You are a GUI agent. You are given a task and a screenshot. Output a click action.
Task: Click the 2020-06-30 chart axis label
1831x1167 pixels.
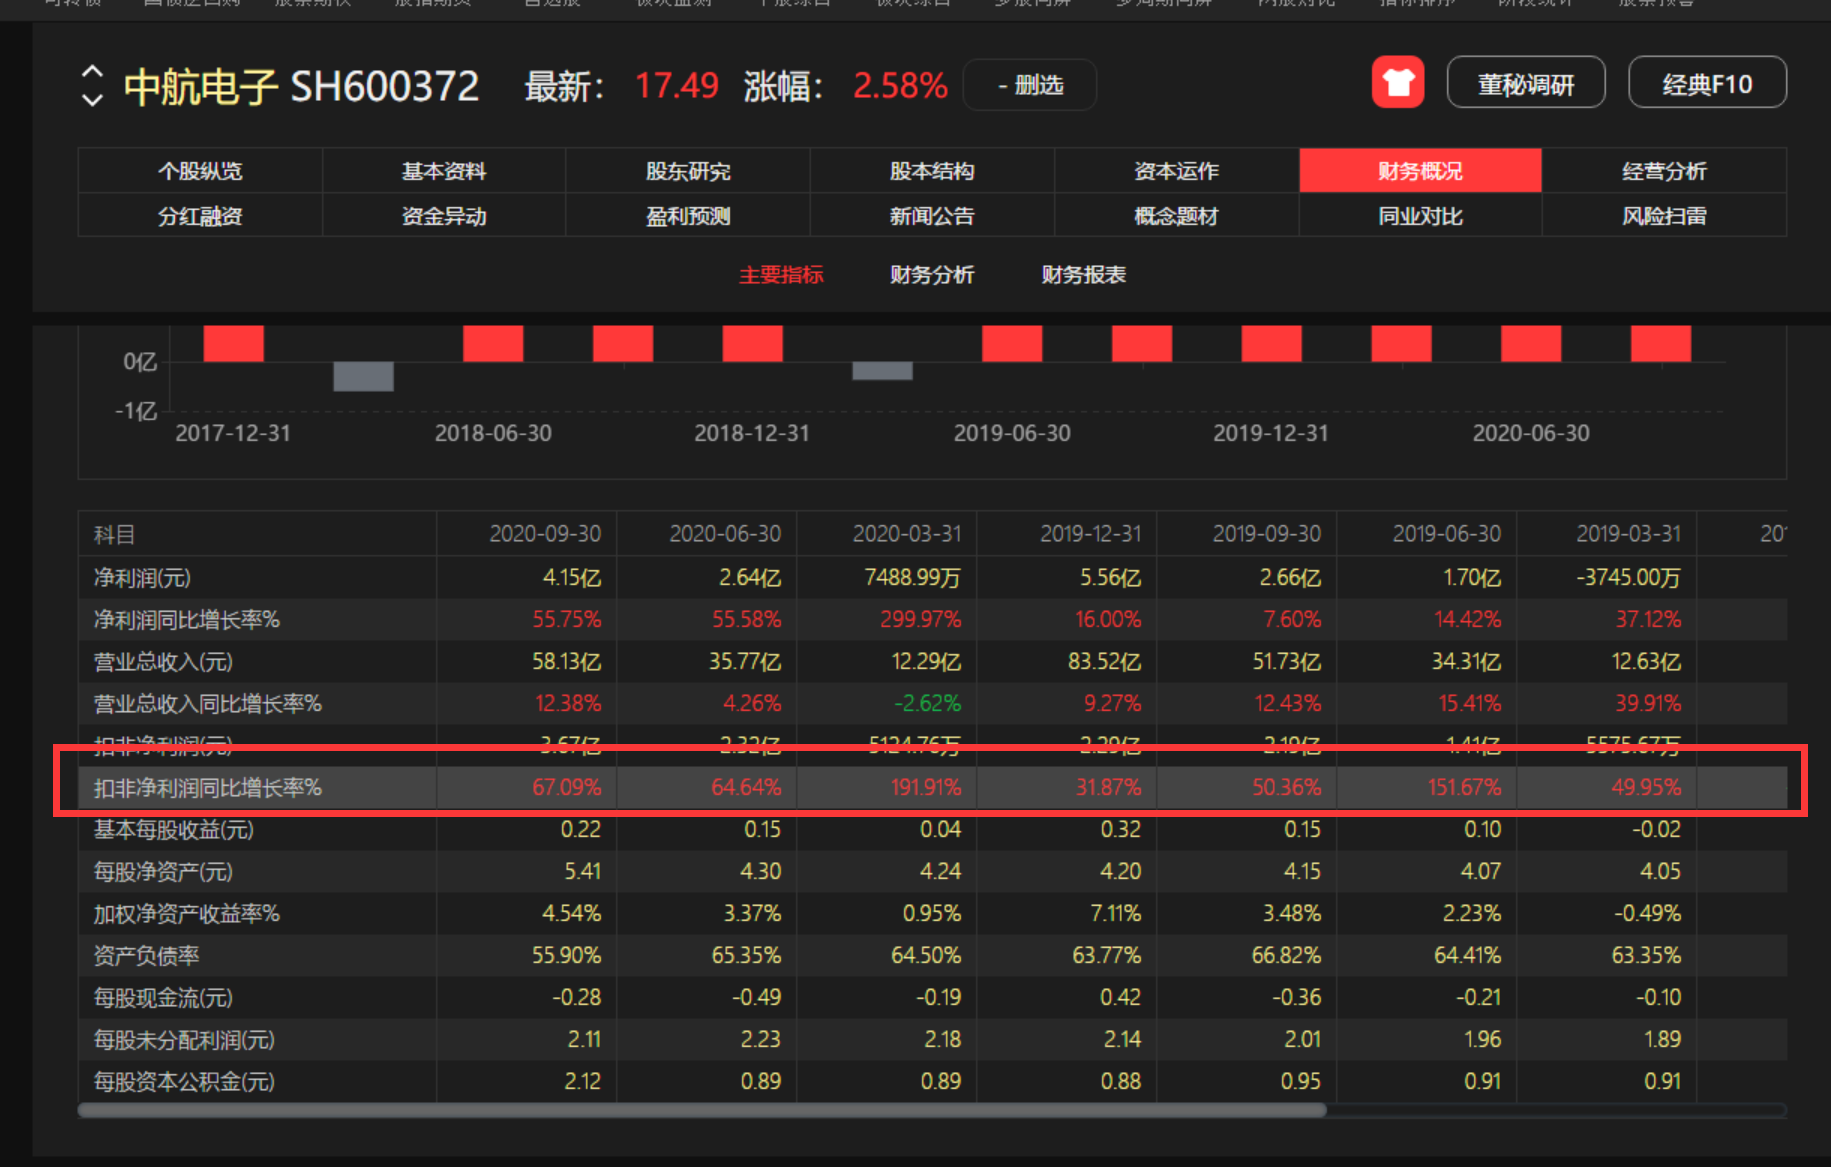[1530, 433]
